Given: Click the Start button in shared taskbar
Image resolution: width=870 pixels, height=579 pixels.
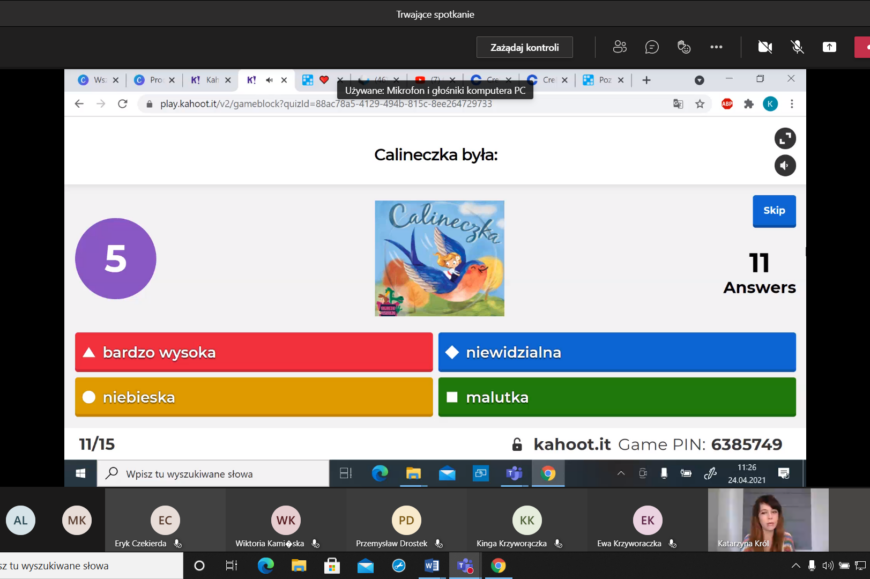Looking at the screenshot, I should click(80, 474).
